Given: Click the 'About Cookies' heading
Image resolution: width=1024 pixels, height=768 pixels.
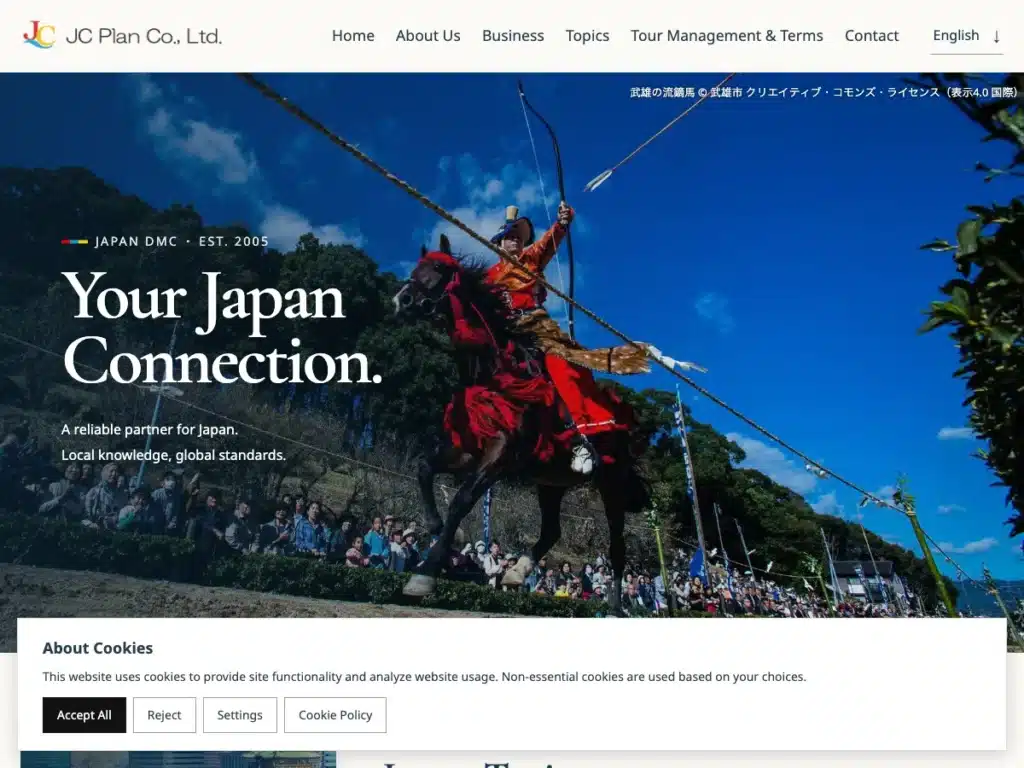Looking at the screenshot, I should tap(98, 648).
